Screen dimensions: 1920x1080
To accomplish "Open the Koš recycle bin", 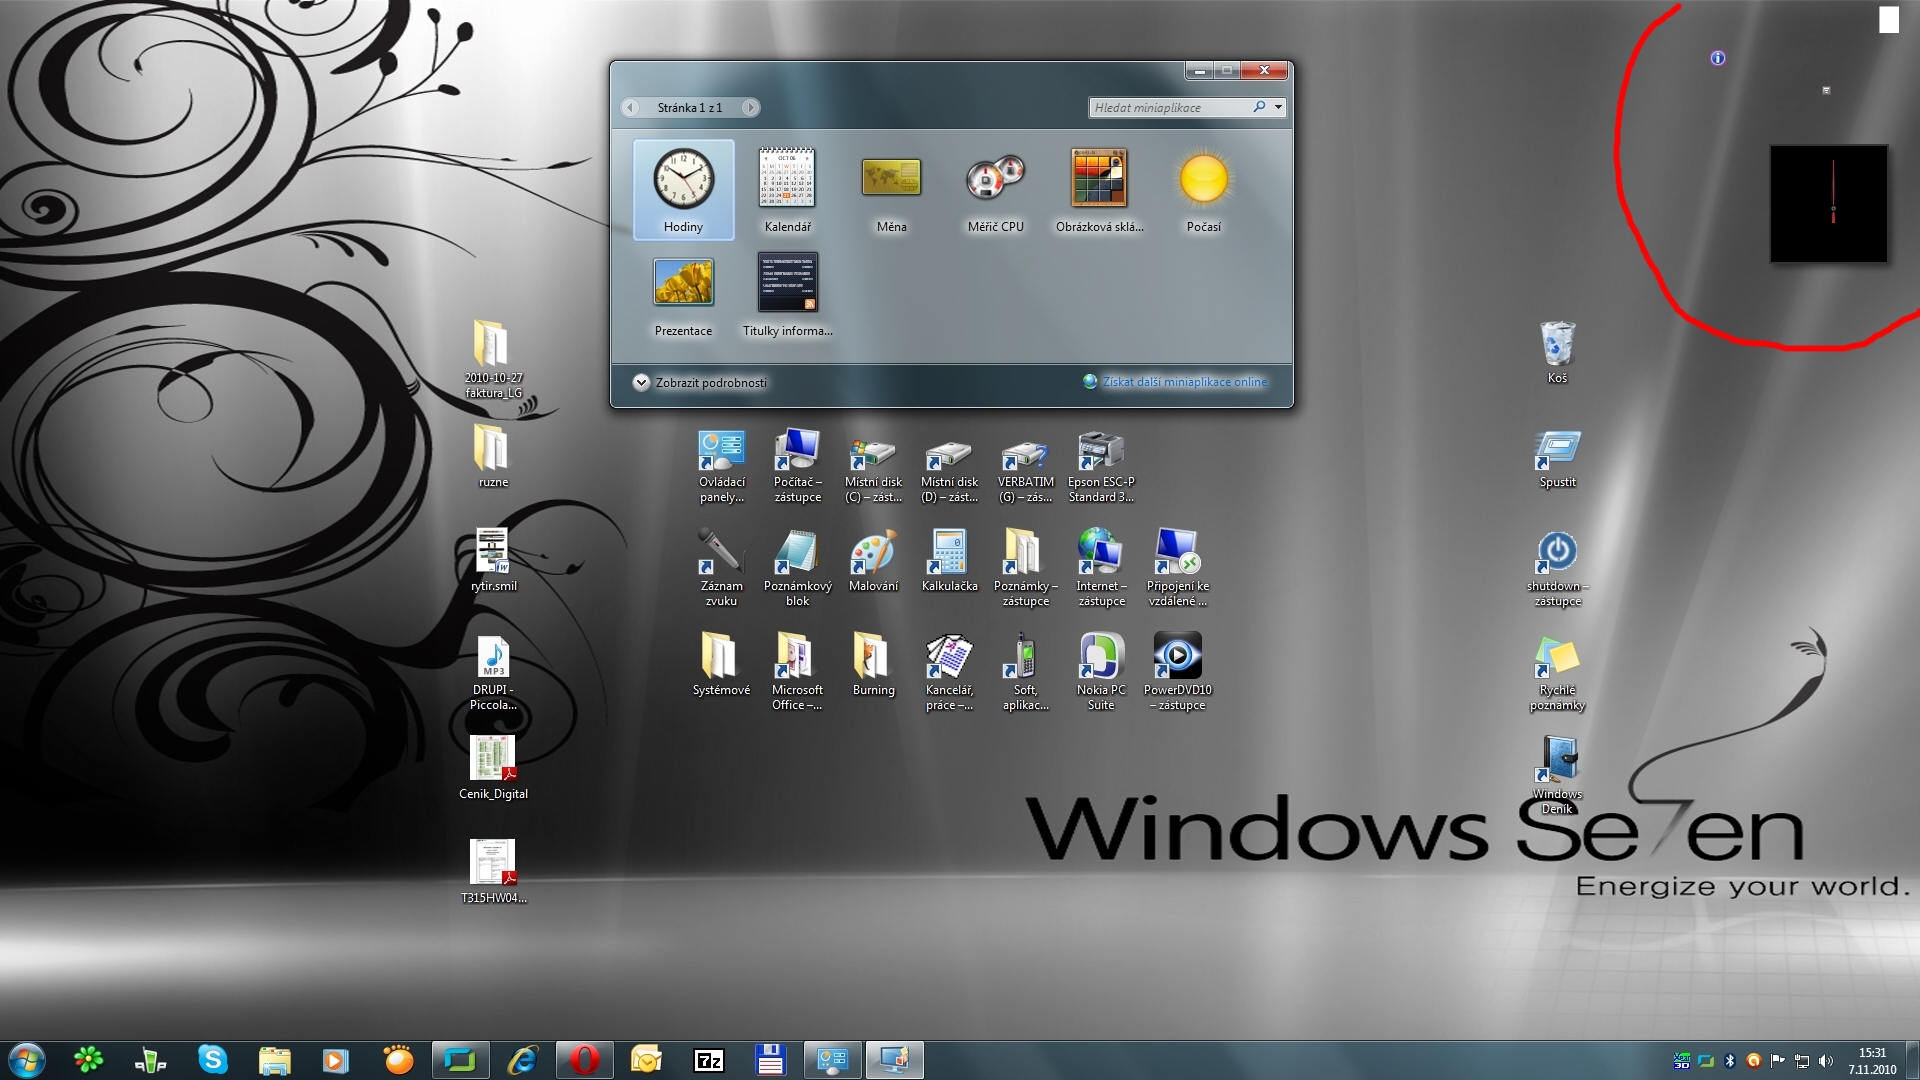I will coord(1557,346).
